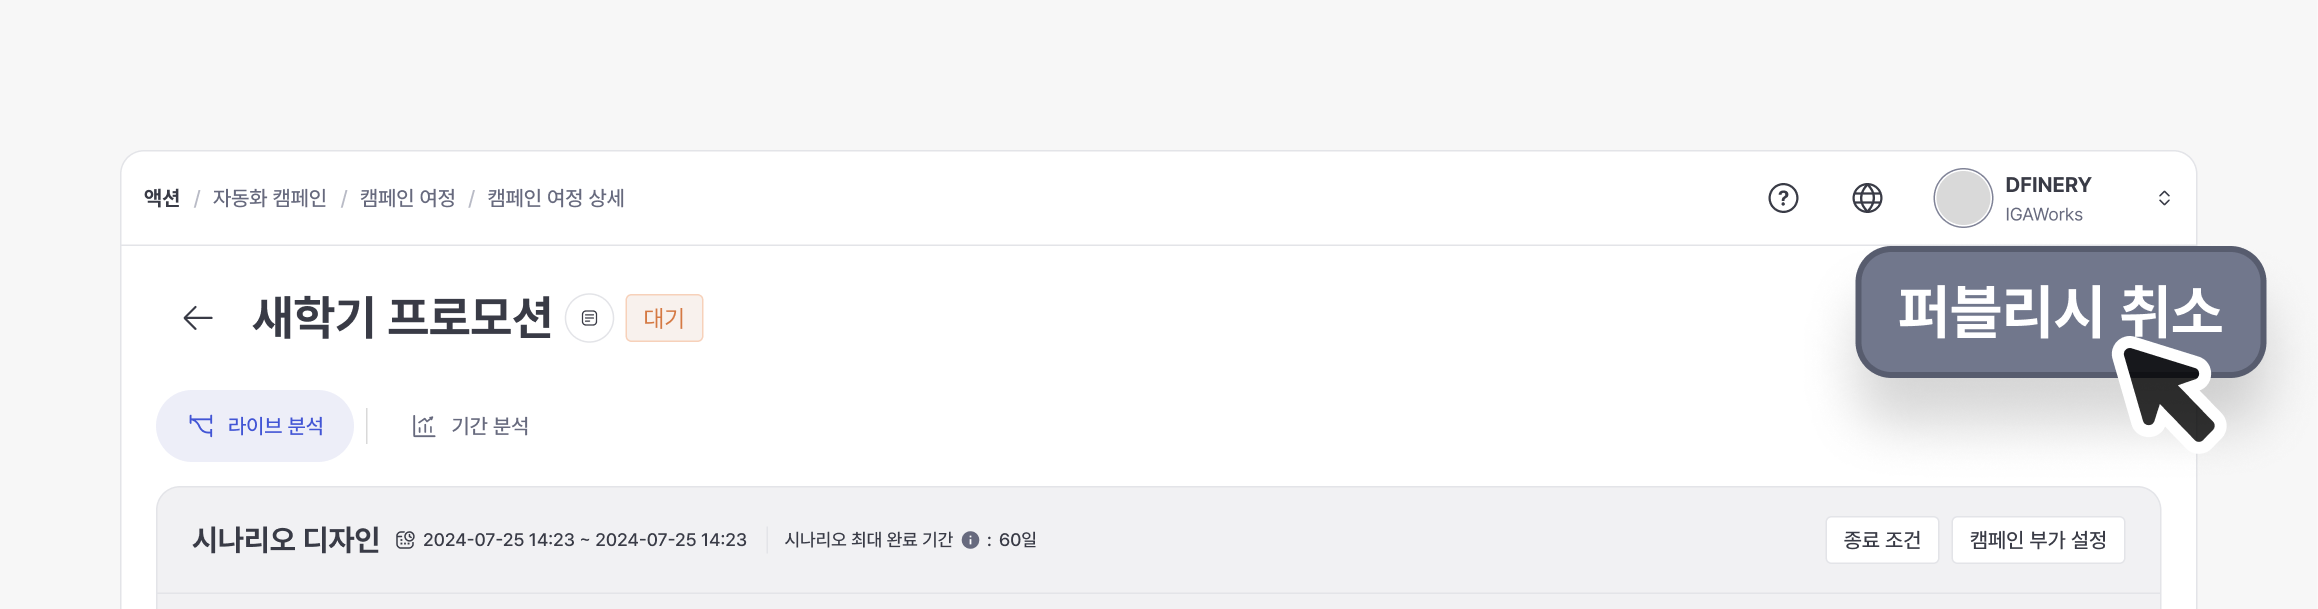The image size is (2318, 609).
Task: Click the info icon near 시나리오 최대 완료 기간
Action: point(970,540)
